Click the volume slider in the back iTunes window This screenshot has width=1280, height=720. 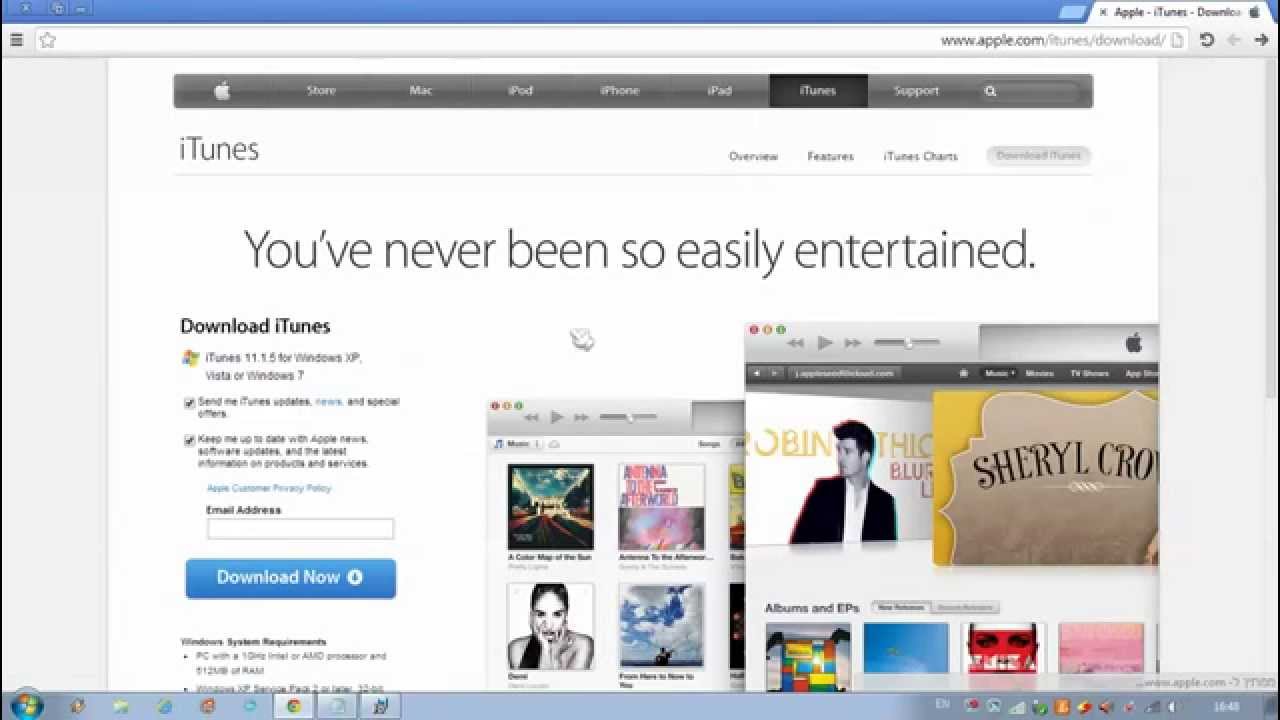click(x=628, y=417)
